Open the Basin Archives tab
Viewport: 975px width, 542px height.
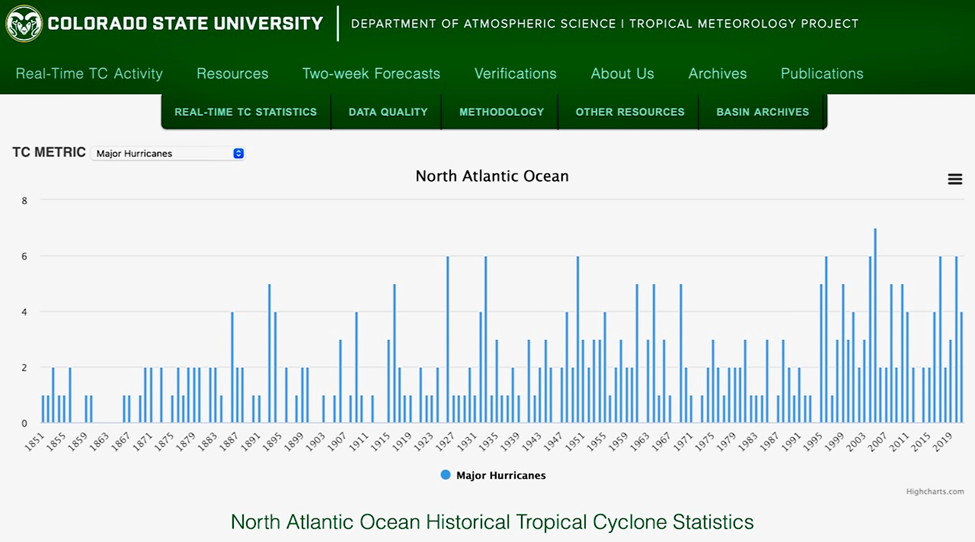pyautogui.click(x=762, y=112)
